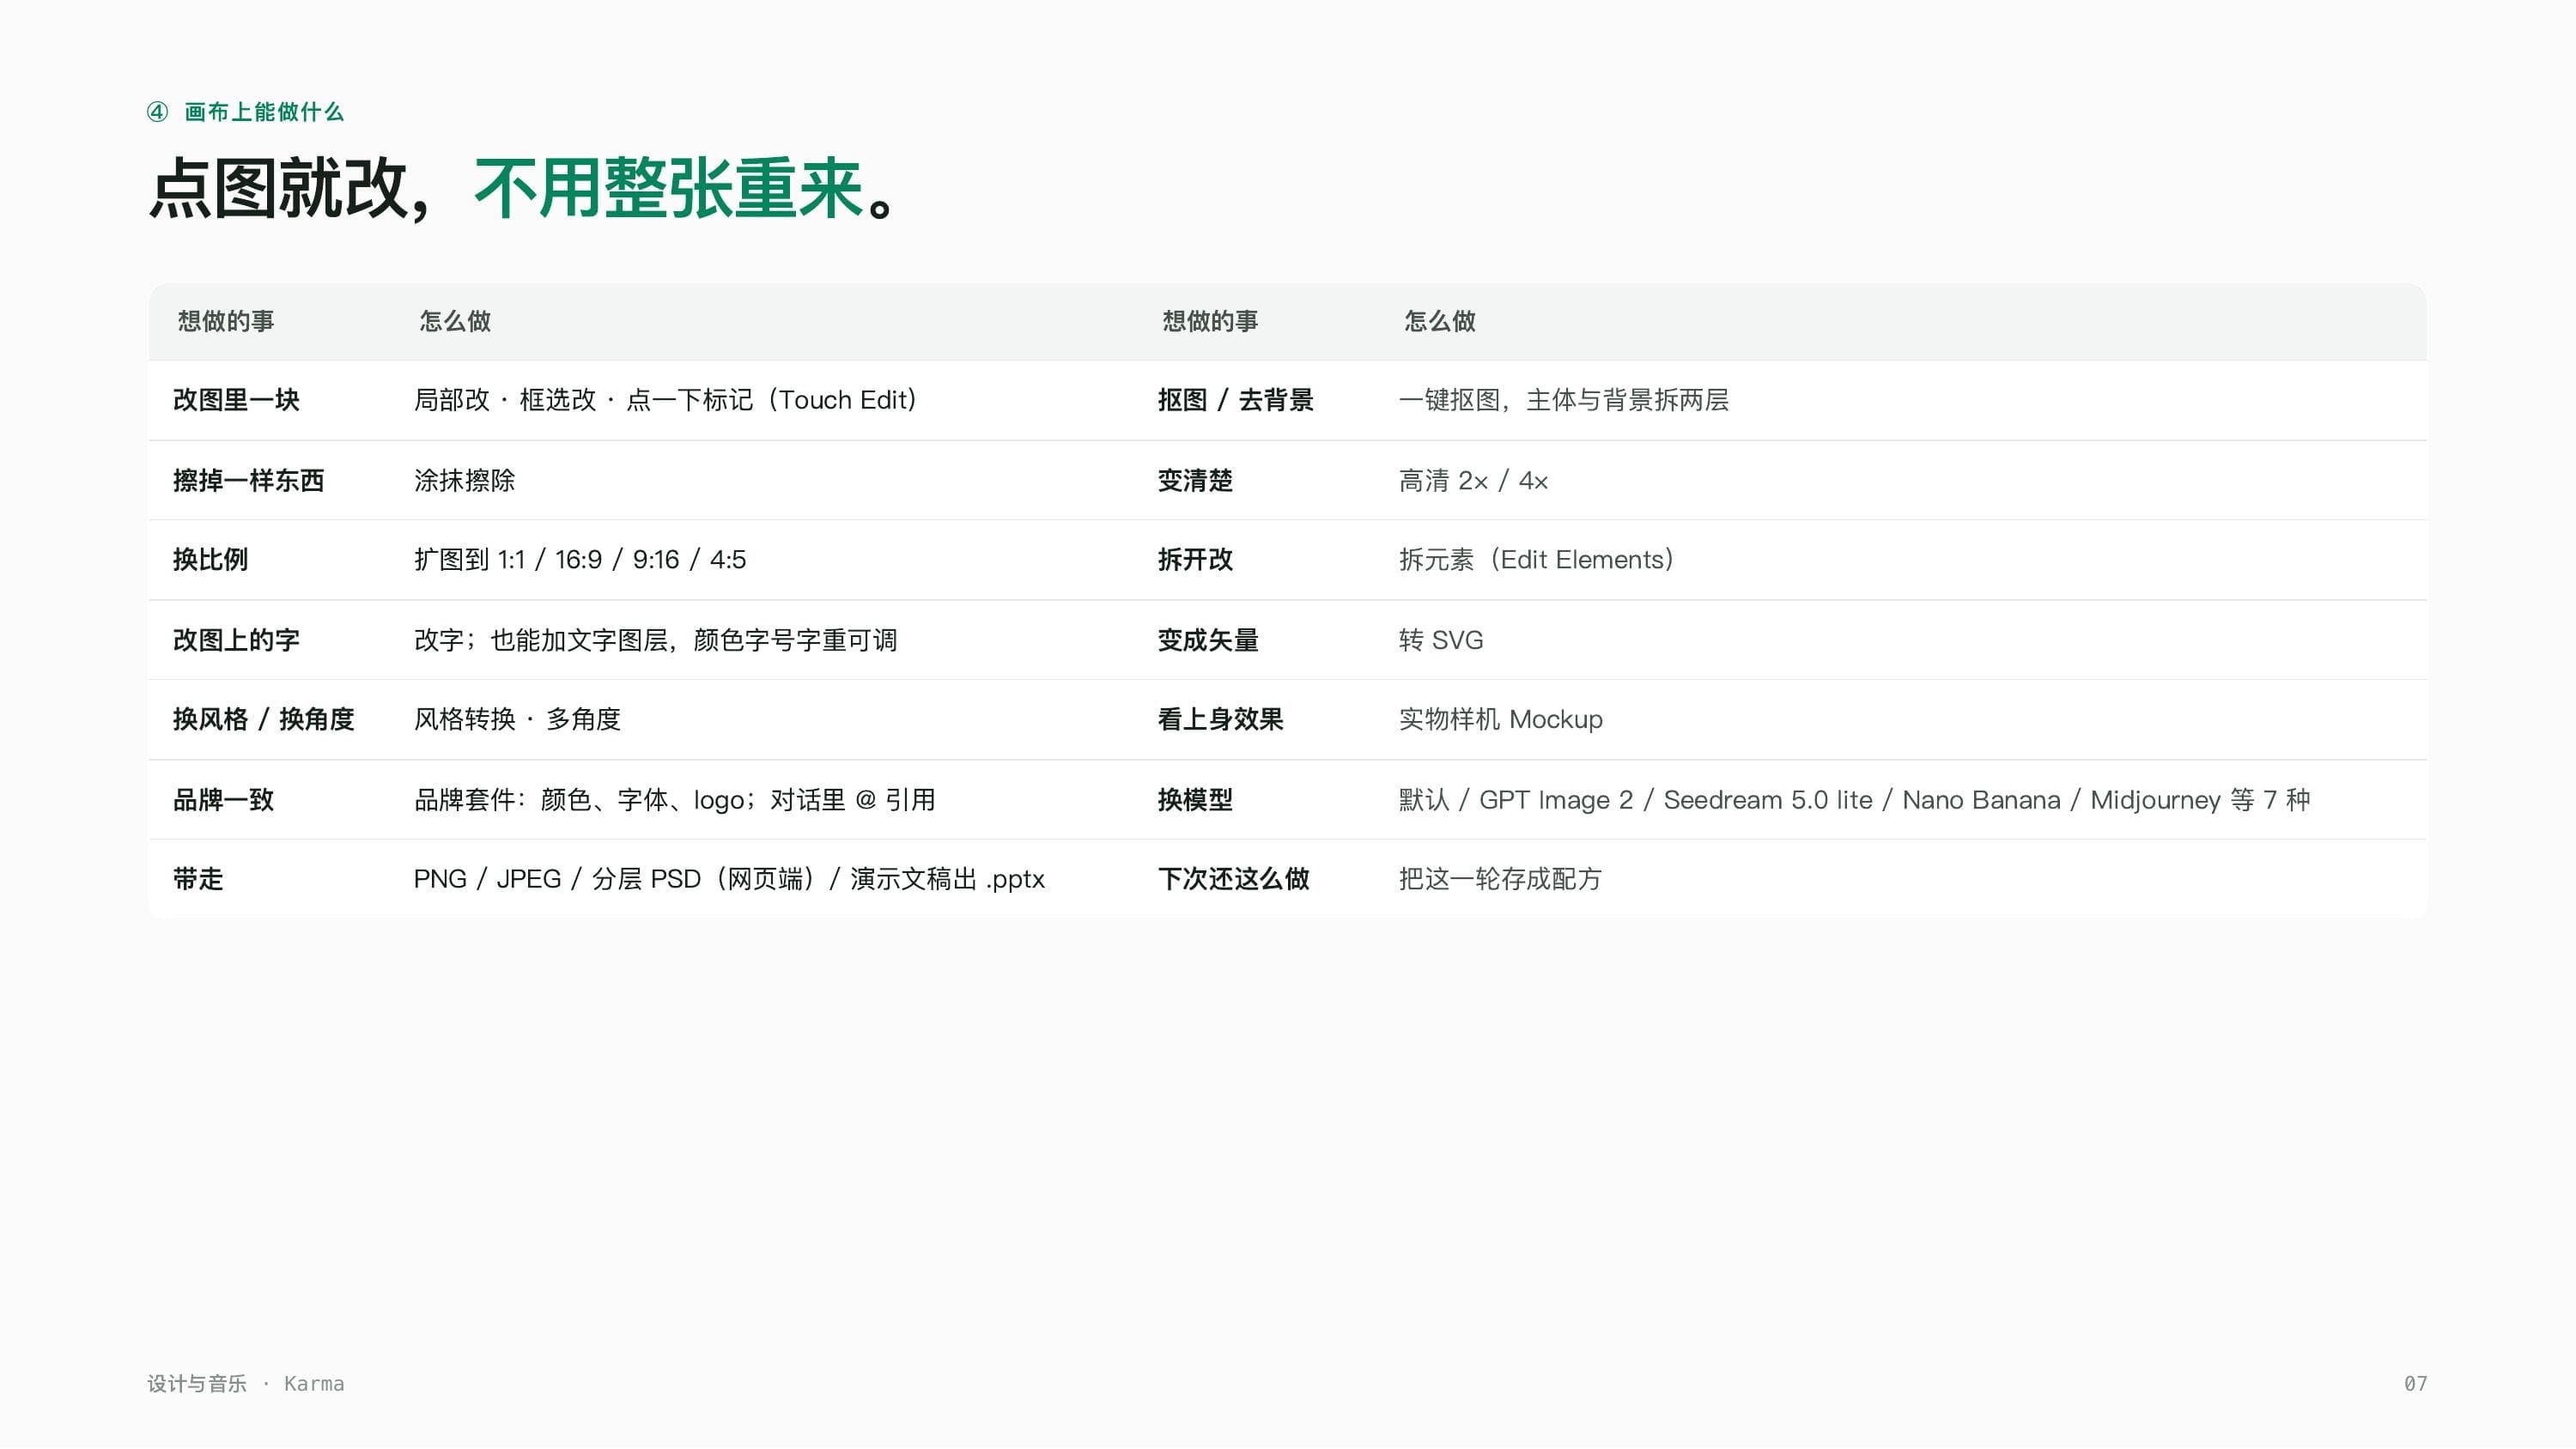
Task: Click the cell mentioning 'Touch Edit'
Action: [666, 400]
